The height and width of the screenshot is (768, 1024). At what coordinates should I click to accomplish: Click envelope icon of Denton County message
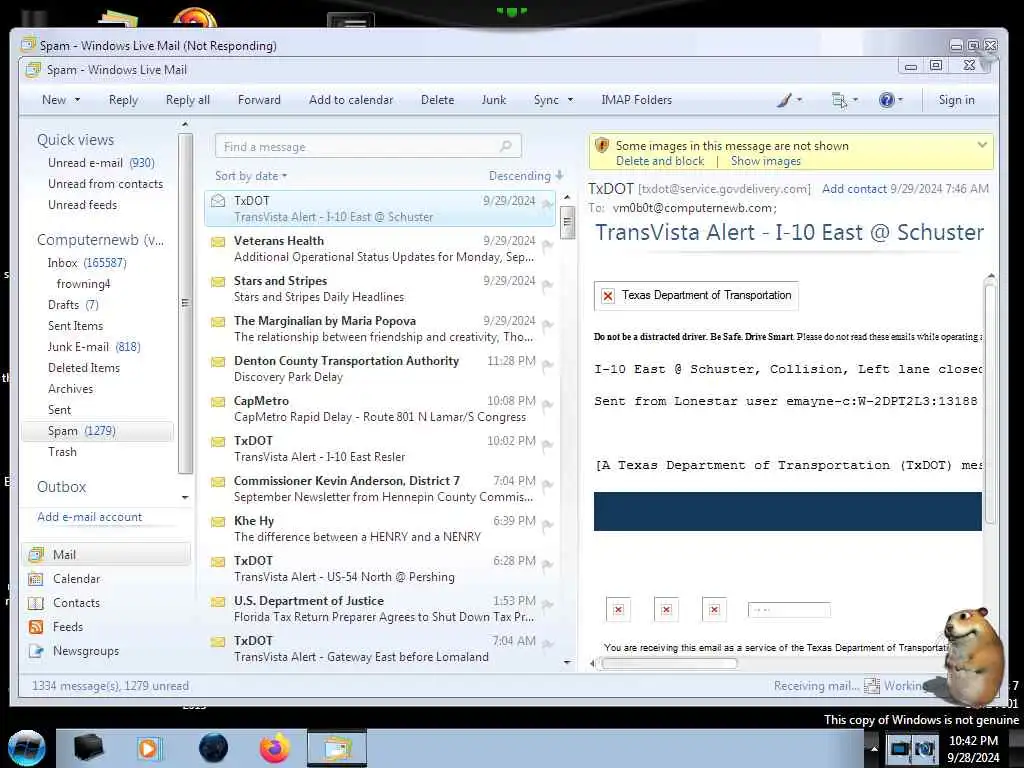(x=218, y=362)
